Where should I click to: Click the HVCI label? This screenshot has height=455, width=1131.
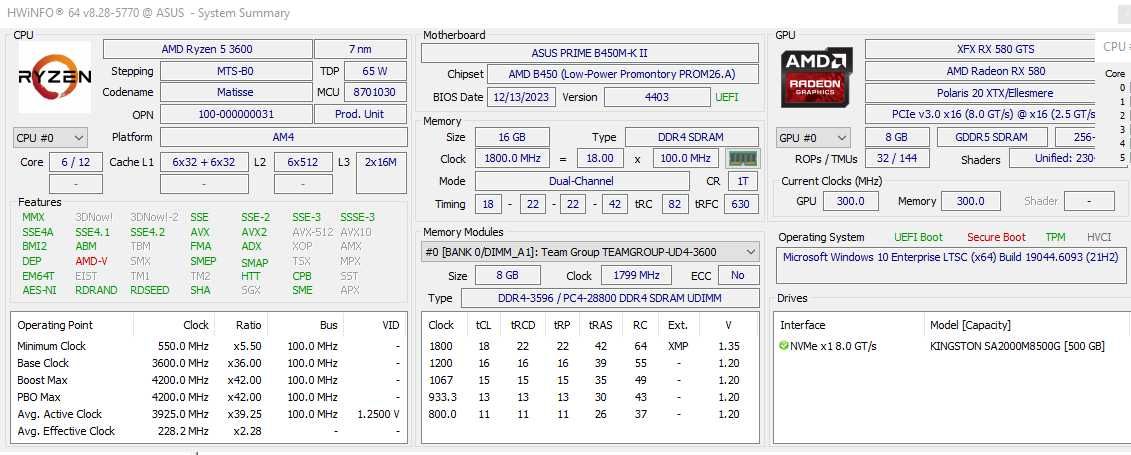pos(1099,237)
